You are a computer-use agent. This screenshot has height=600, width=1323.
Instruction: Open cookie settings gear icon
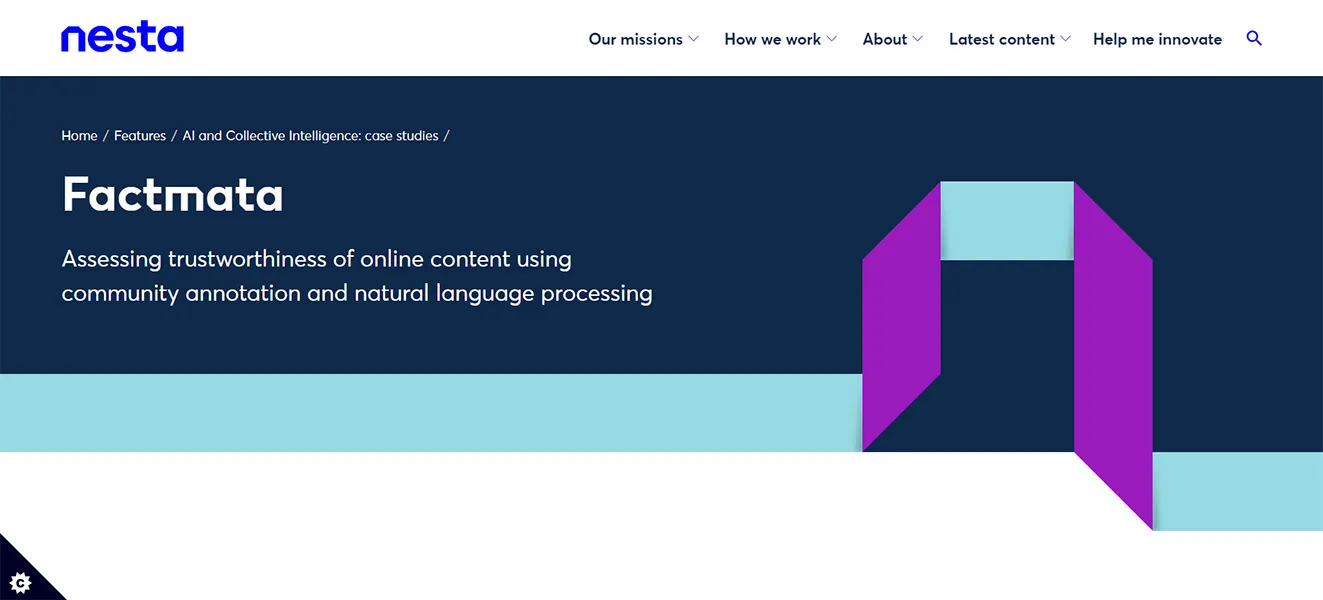(21, 581)
